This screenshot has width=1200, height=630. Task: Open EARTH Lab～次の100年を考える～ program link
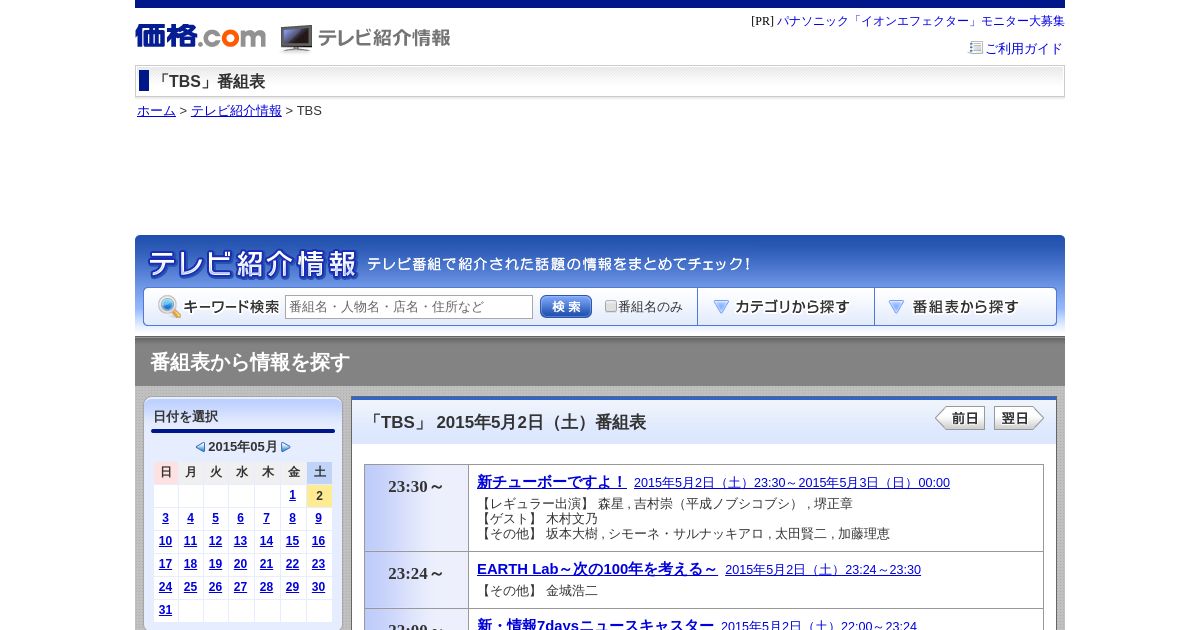click(597, 569)
